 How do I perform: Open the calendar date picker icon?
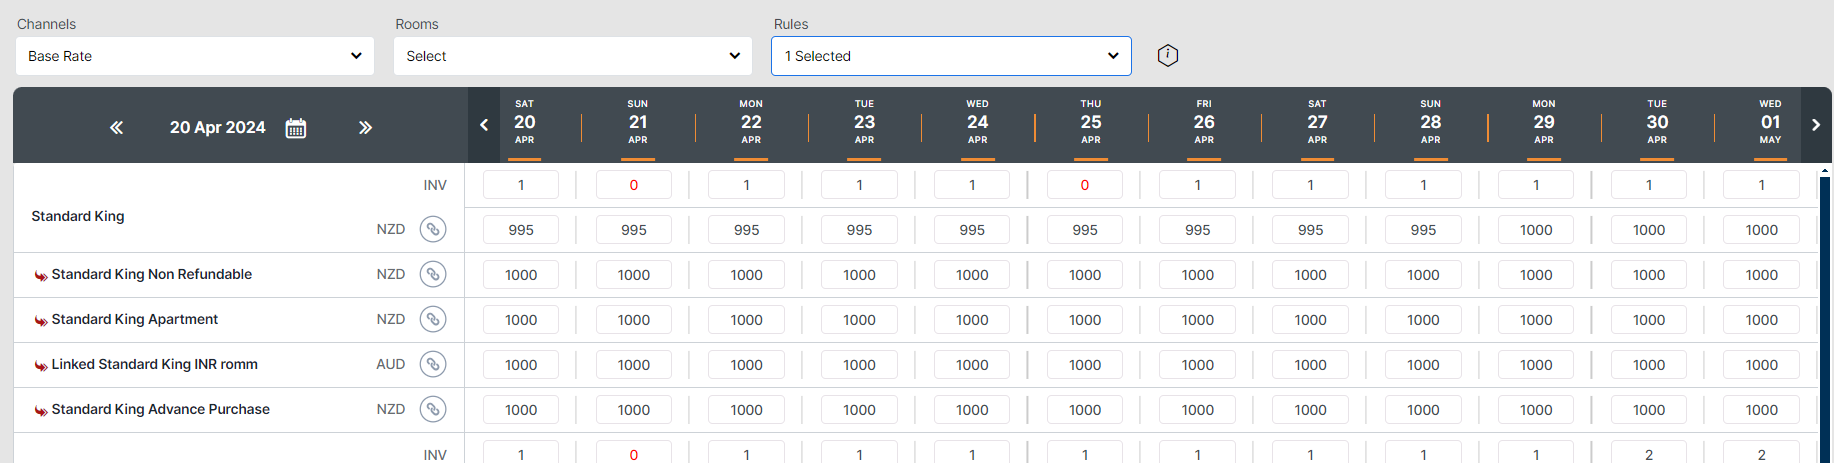pos(296,128)
